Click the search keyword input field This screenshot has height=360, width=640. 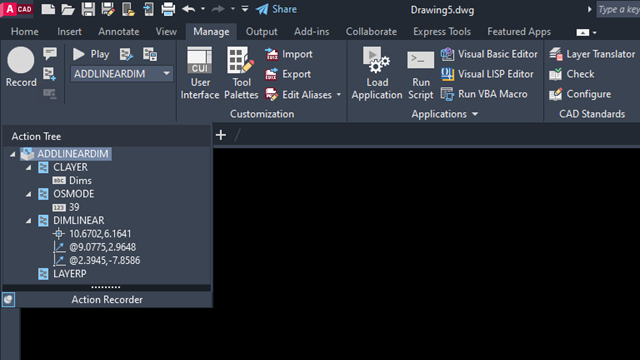tap(618, 9)
